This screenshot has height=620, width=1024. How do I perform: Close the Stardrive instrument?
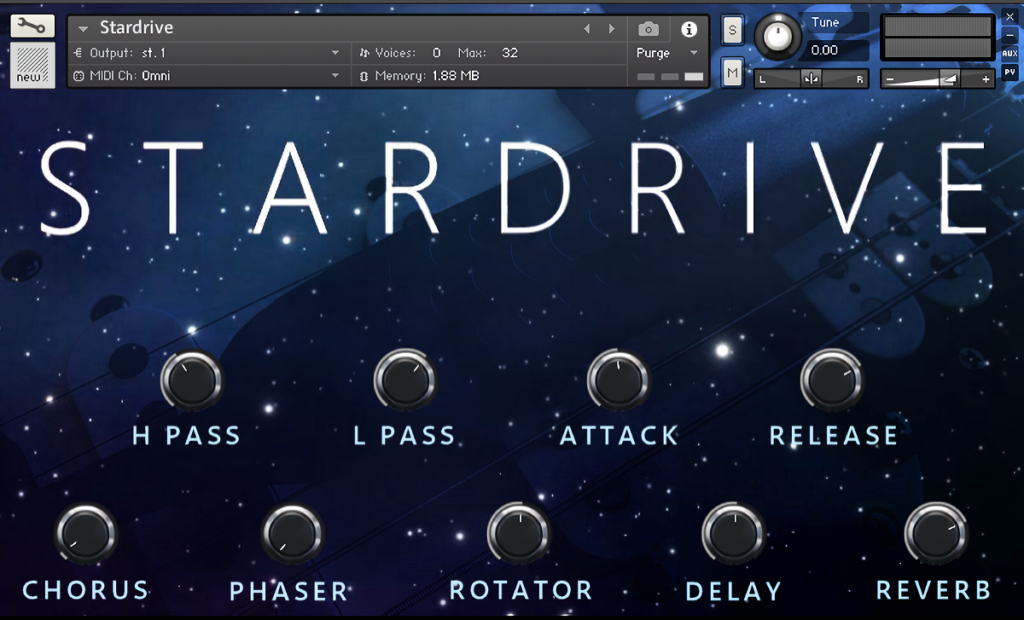[1010, 17]
